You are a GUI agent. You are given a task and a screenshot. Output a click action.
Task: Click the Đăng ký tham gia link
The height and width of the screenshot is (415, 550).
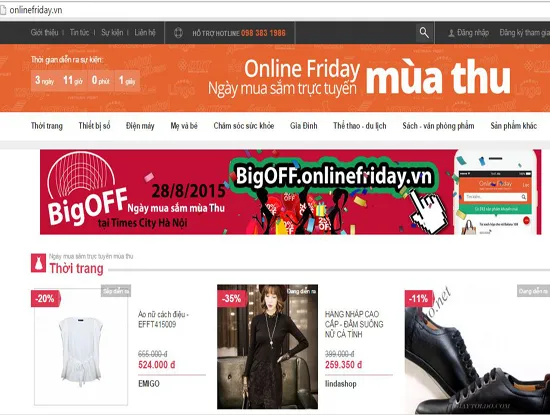524,33
